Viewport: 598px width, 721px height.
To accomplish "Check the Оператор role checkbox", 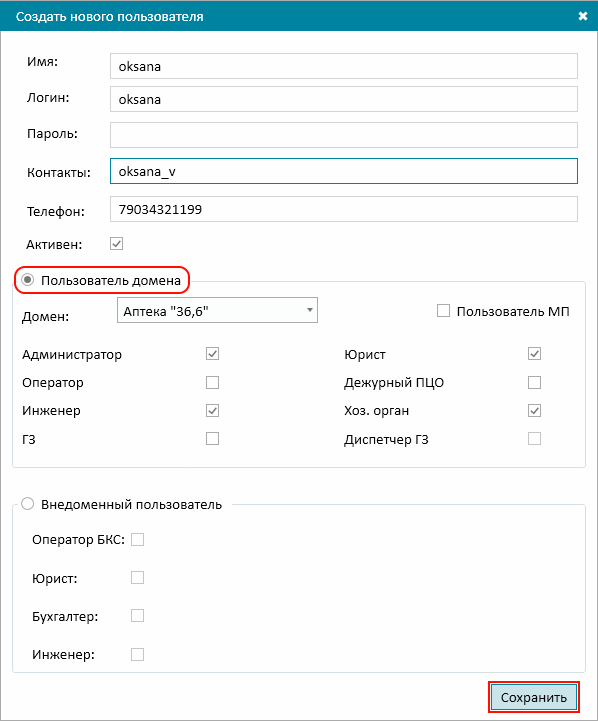I will [212, 382].
